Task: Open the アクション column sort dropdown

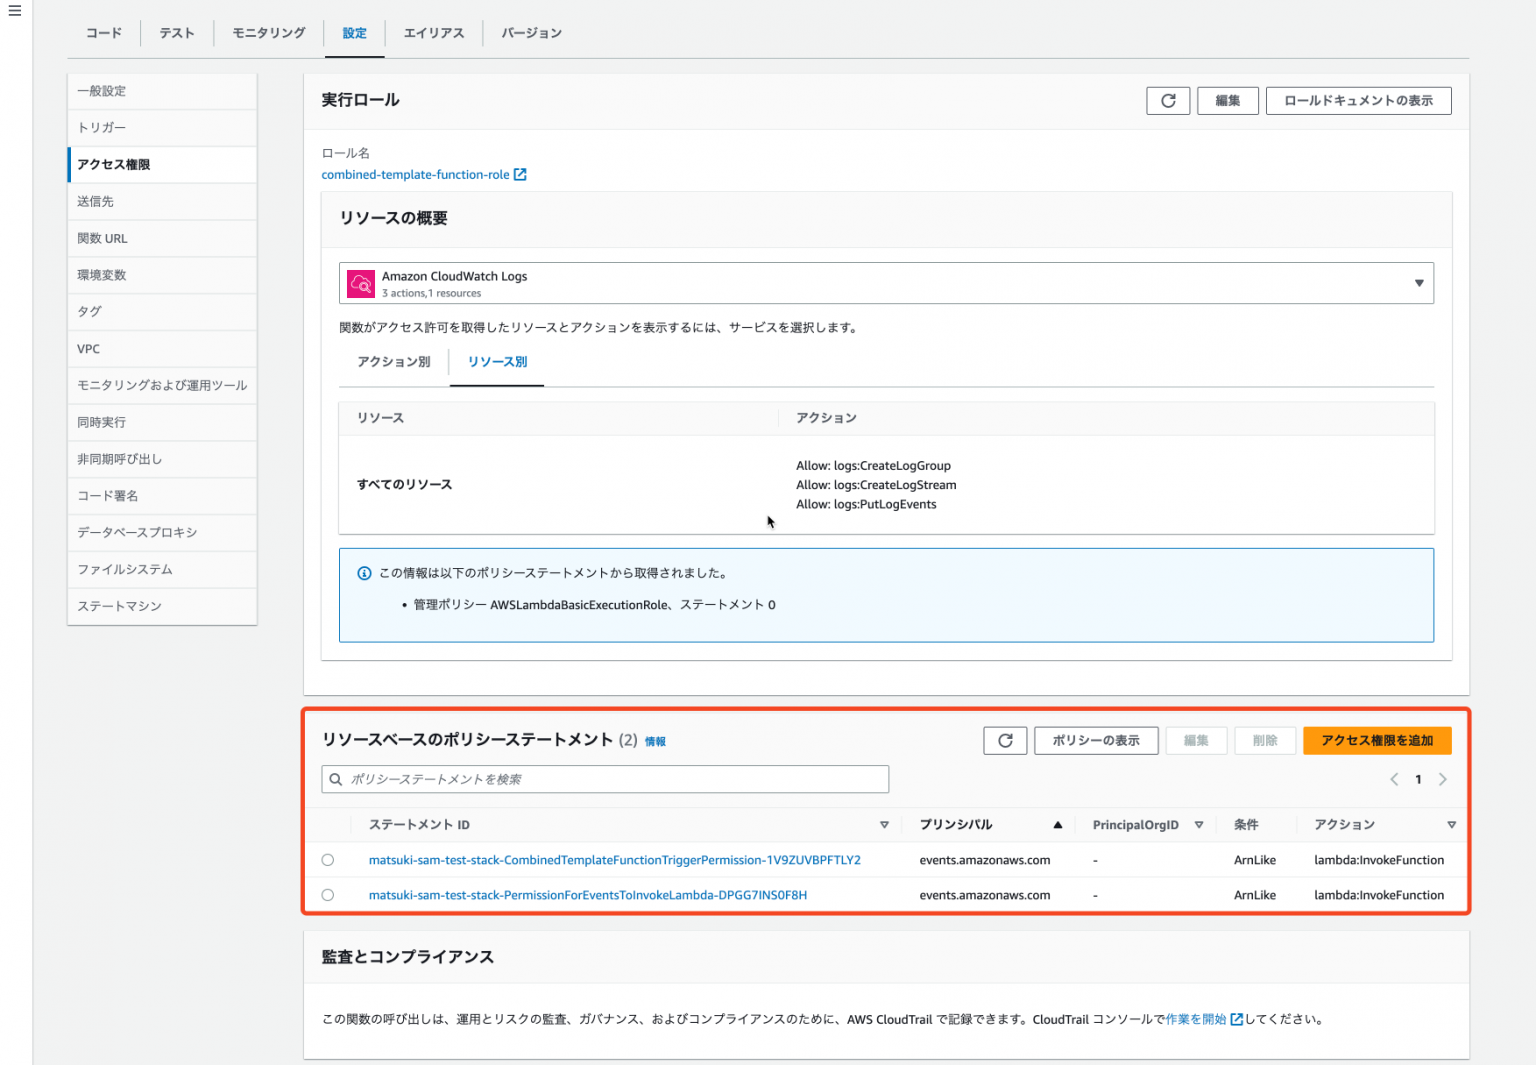Action: pos(1452,825)
